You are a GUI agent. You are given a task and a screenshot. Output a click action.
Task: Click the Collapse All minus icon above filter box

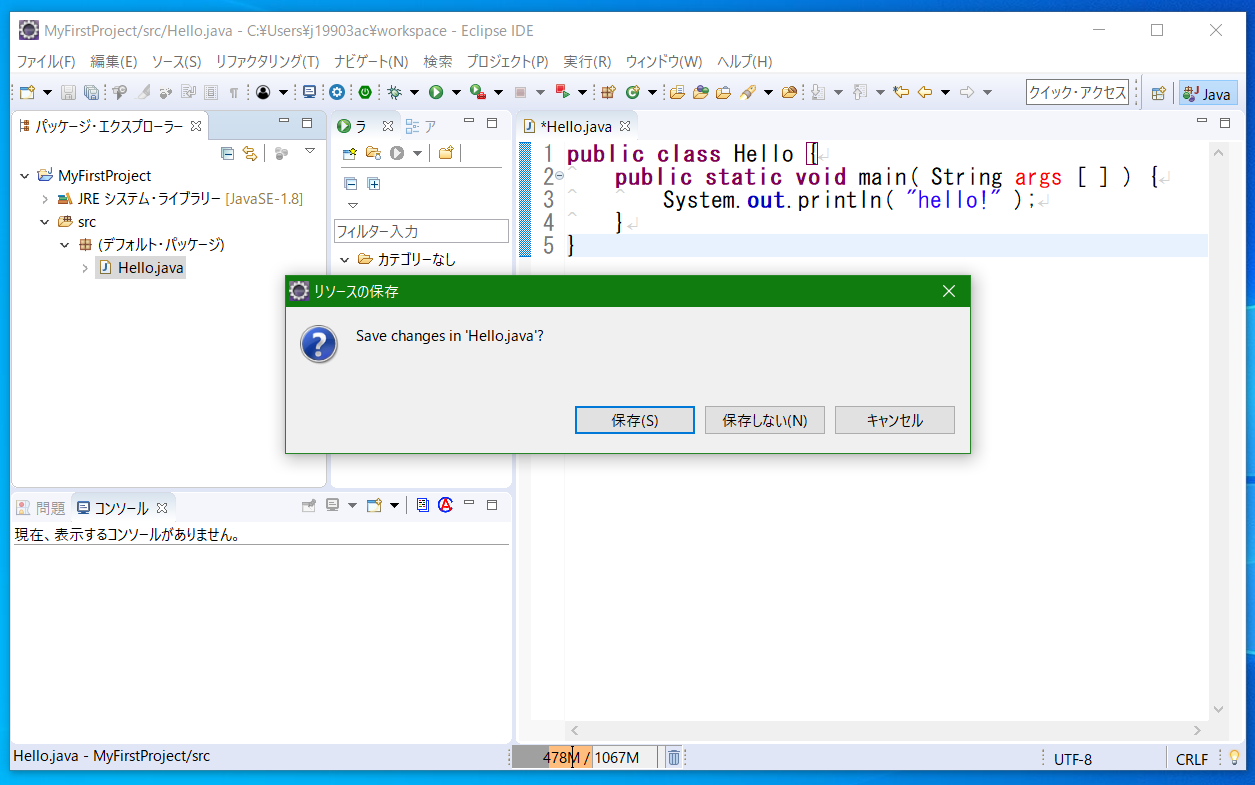coord(350,183)
